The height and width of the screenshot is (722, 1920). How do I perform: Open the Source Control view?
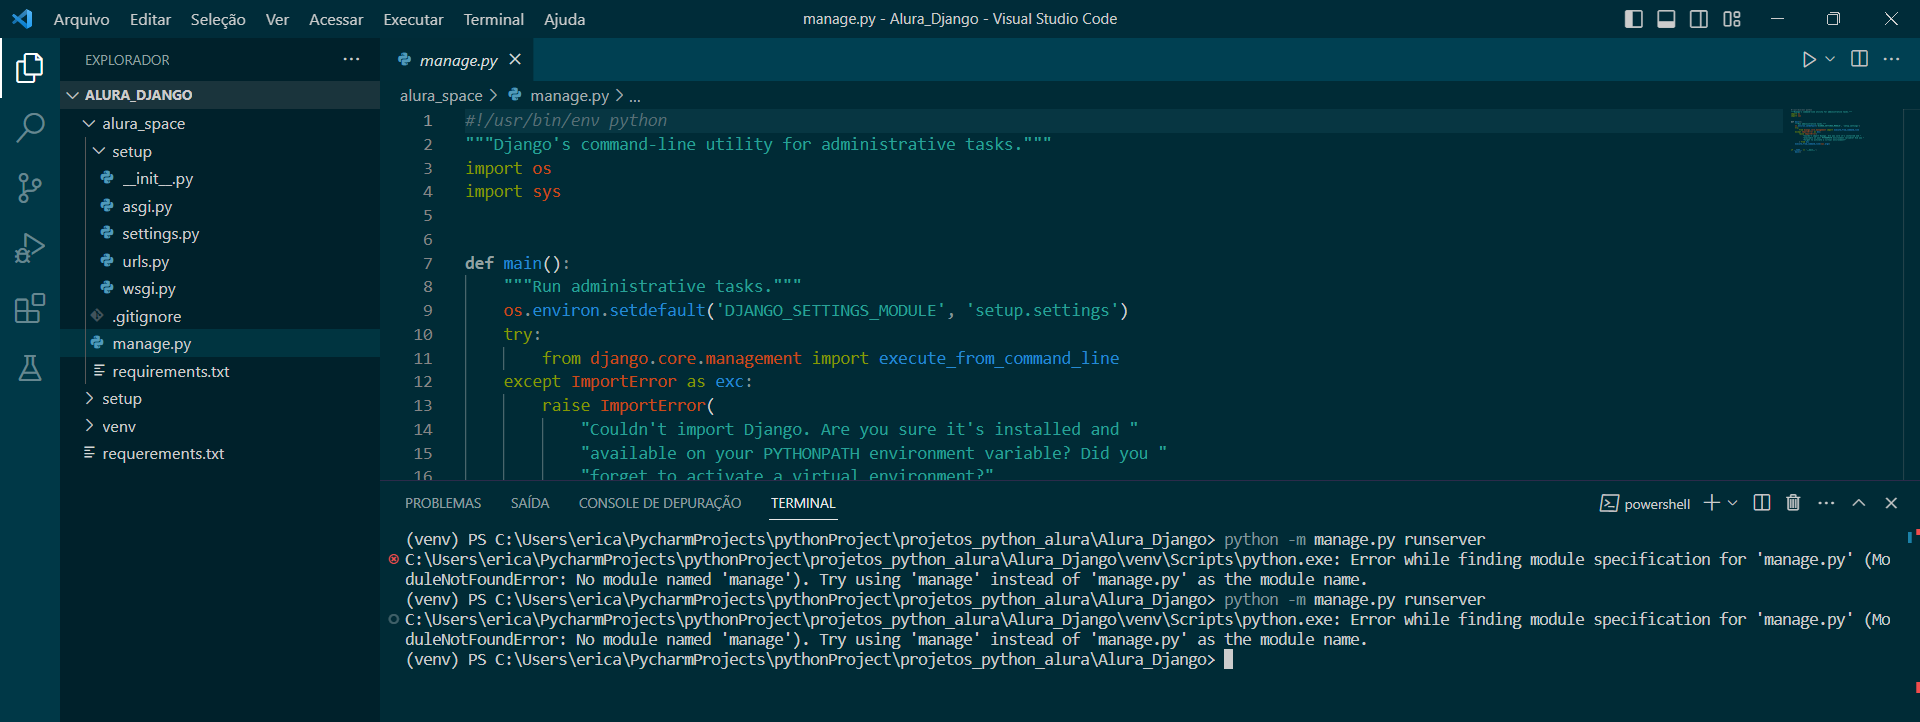coord(30,187)
